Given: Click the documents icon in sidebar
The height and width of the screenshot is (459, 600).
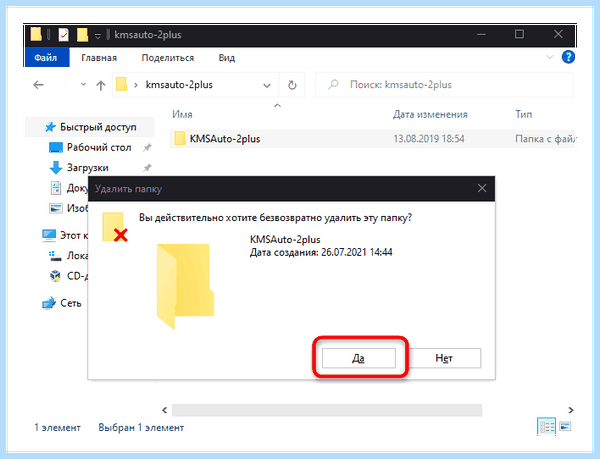Looking at the screenshot, I should coord(56,188).
